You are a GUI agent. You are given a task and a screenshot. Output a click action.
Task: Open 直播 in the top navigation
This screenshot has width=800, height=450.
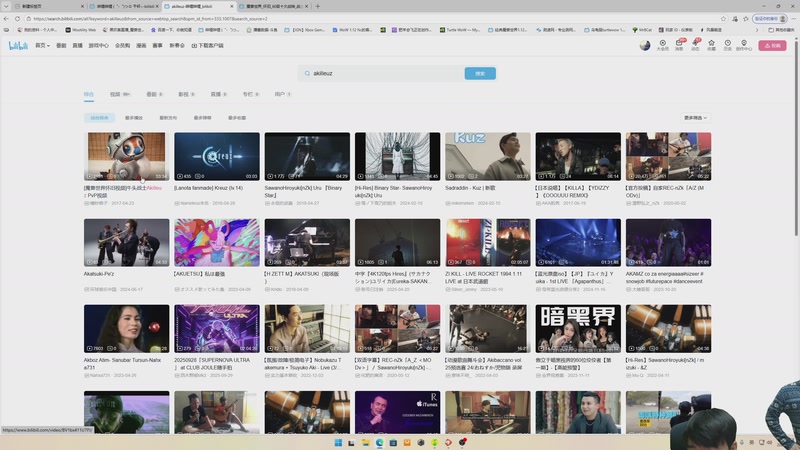point(78,45)
